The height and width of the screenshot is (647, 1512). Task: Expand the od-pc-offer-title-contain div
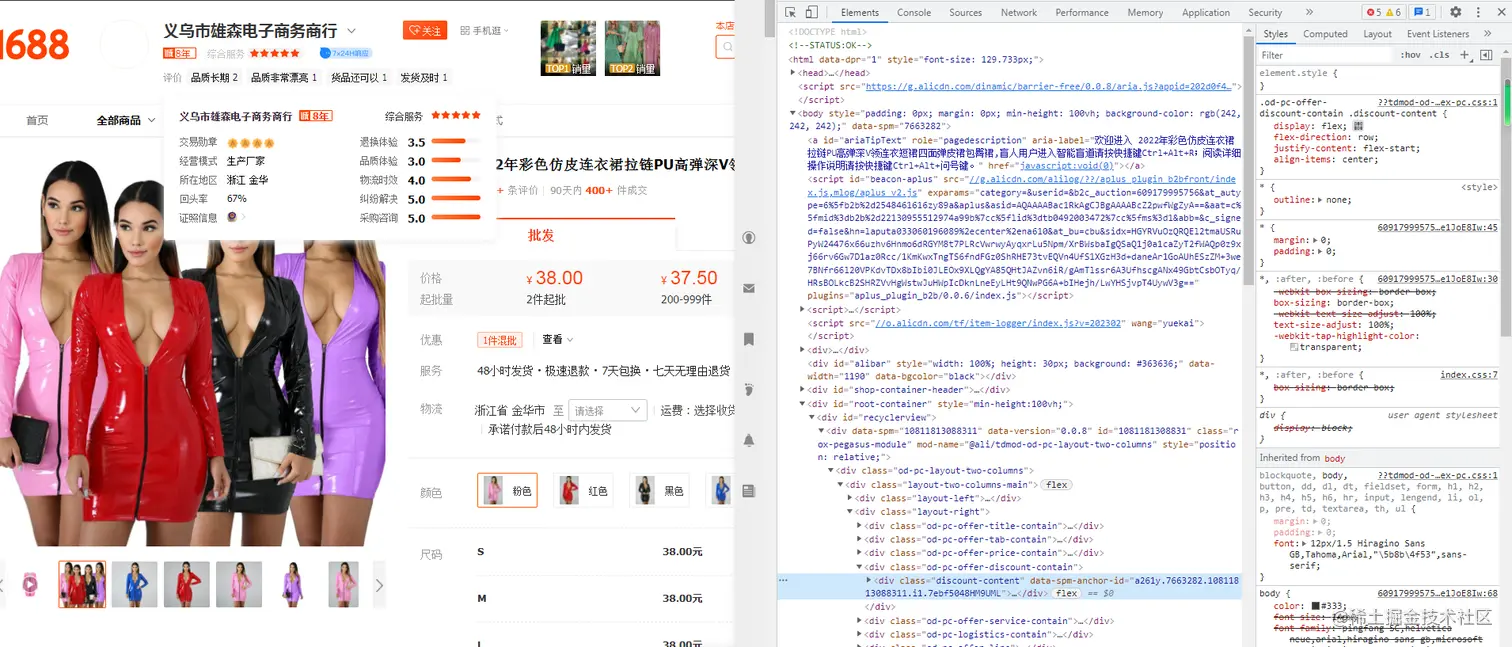(859, 526)
